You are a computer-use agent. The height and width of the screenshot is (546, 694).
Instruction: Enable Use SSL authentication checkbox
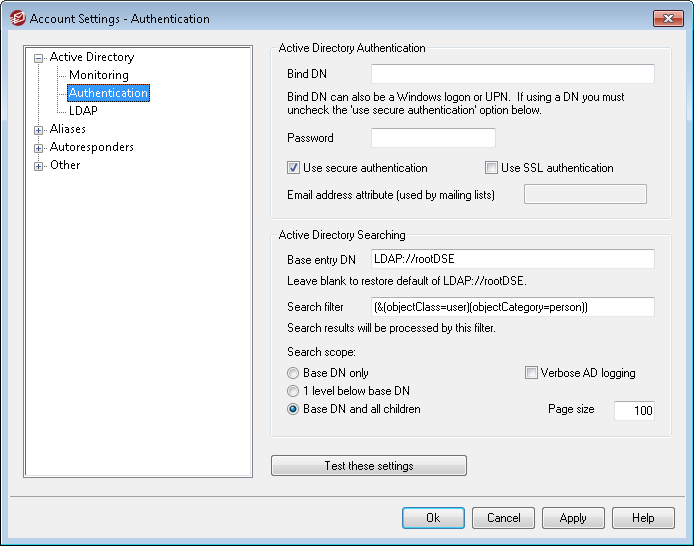(491, 168)
